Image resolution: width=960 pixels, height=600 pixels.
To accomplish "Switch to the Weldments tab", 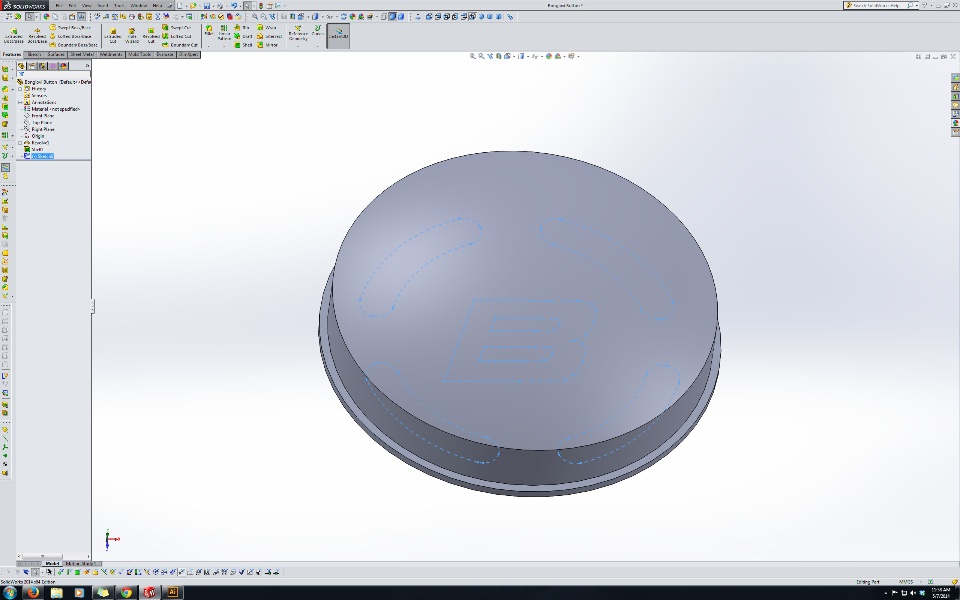I will 111,54.
